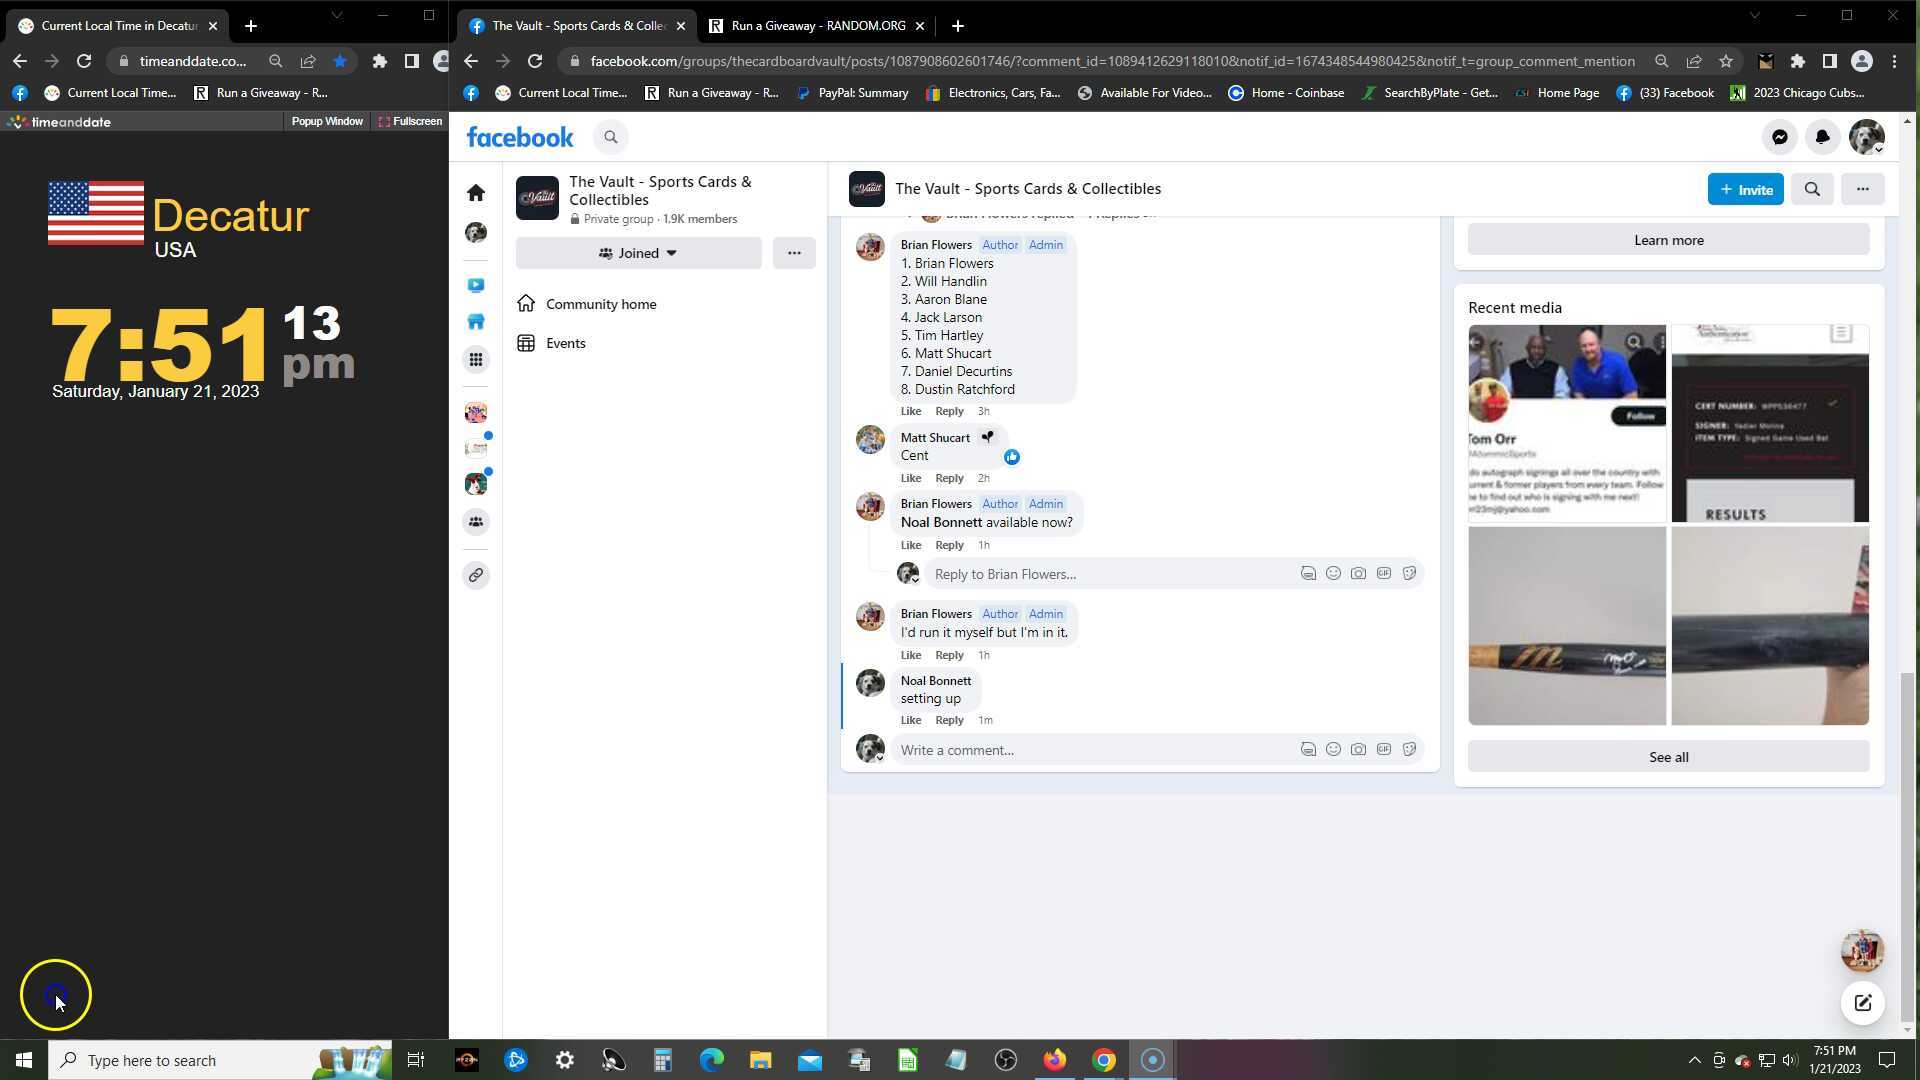
Task: Expand the Joined dropdown button
Action: pos(638,253)
